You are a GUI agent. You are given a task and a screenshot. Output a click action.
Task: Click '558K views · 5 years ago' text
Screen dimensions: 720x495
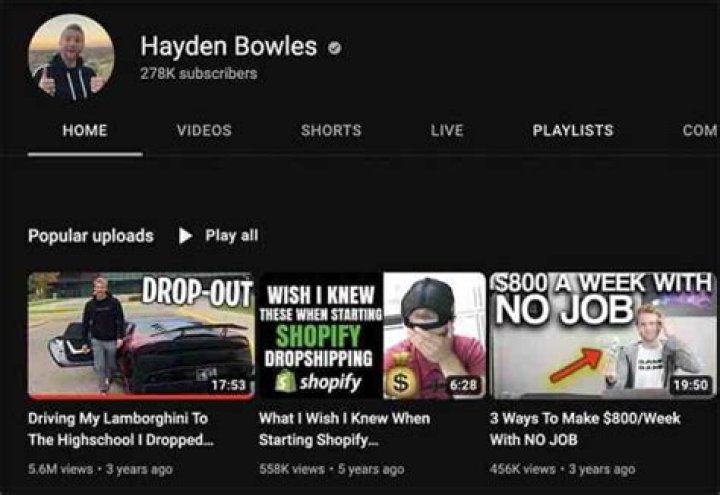[x=332, y=469]
